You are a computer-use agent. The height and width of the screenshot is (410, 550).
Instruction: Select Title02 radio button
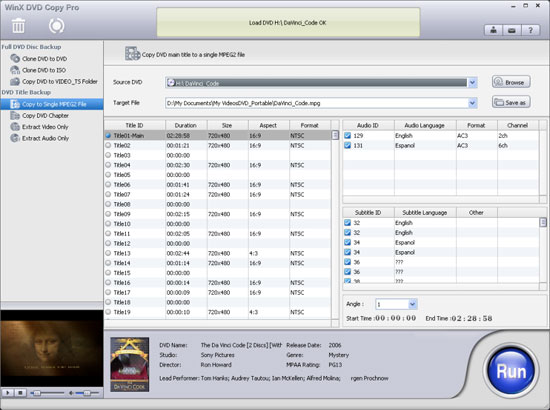108,145
